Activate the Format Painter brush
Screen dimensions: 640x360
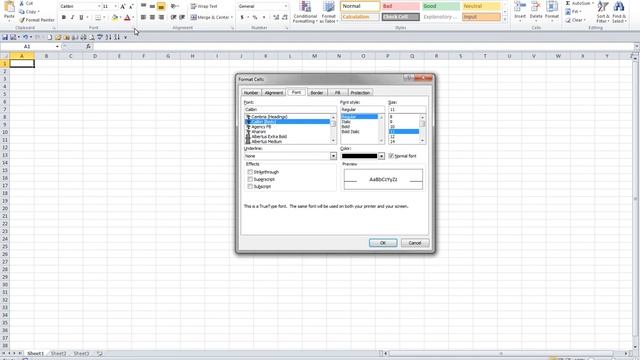(x=22, y=20)
